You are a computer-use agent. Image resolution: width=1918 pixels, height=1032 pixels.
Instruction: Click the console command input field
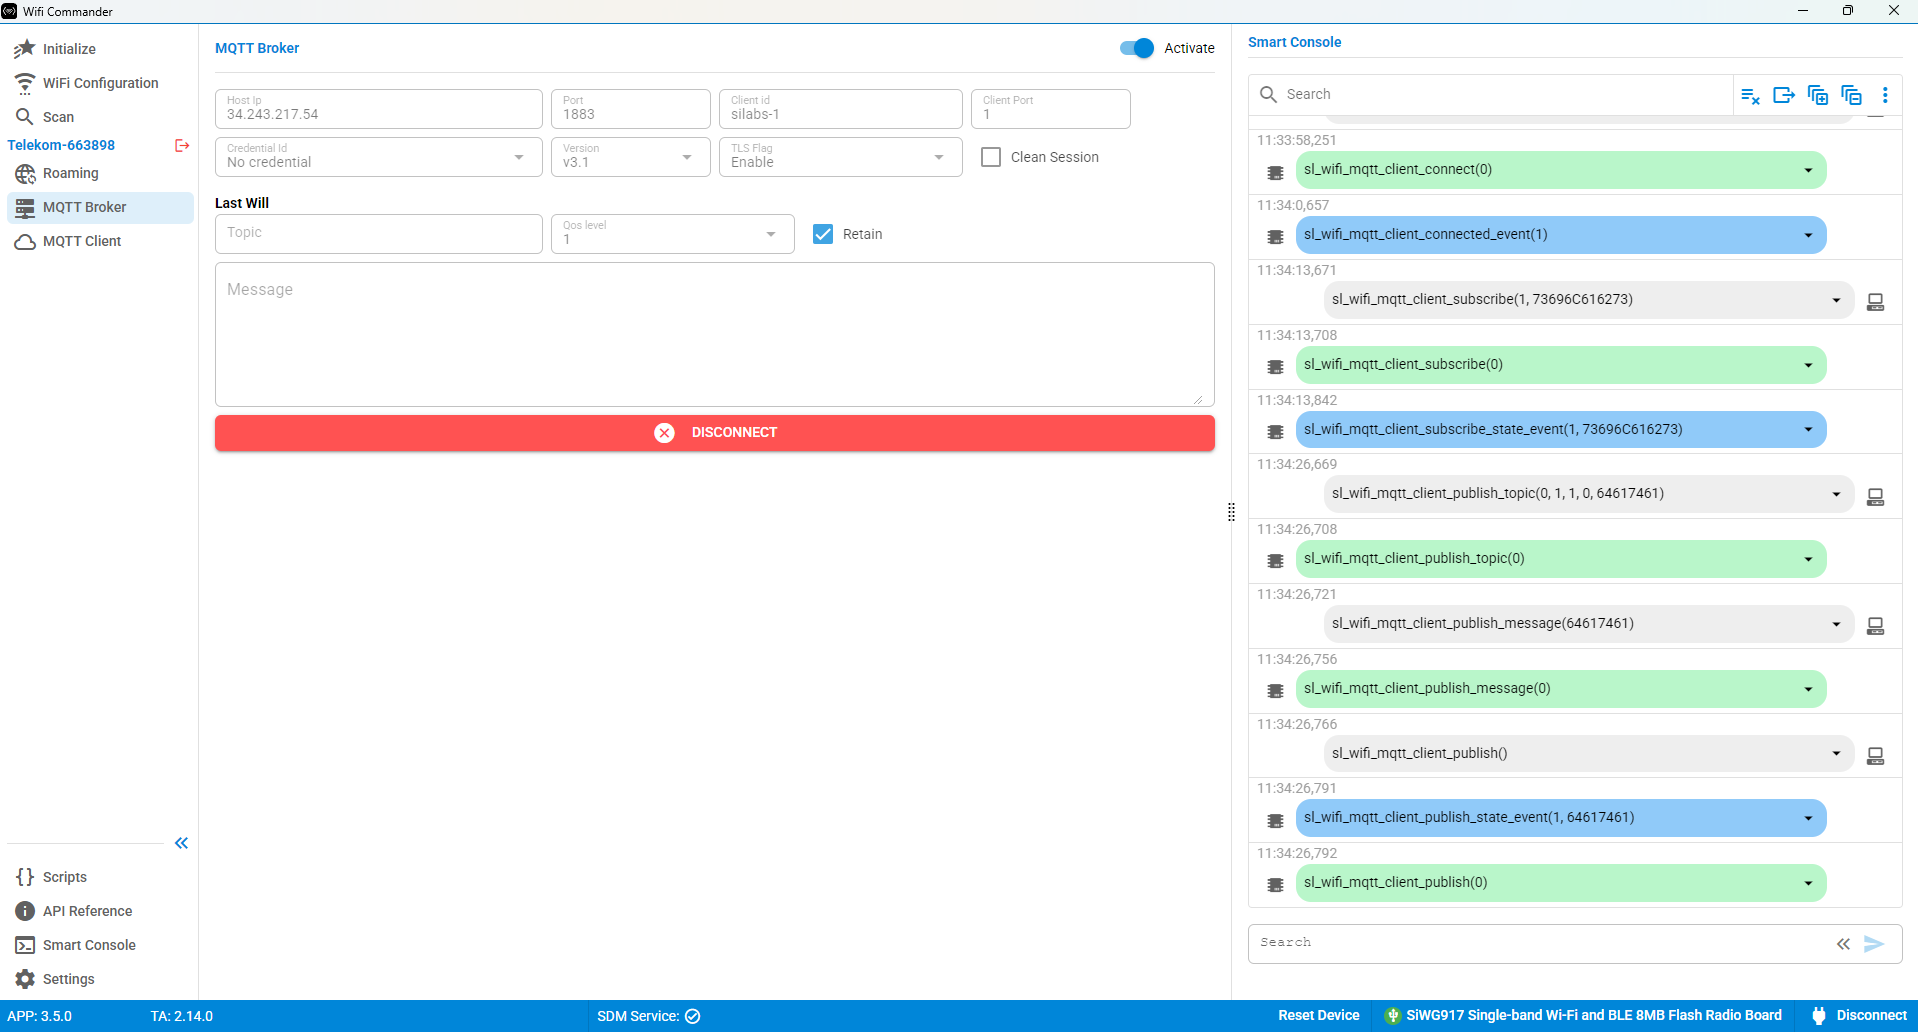tap(1540, 943)
